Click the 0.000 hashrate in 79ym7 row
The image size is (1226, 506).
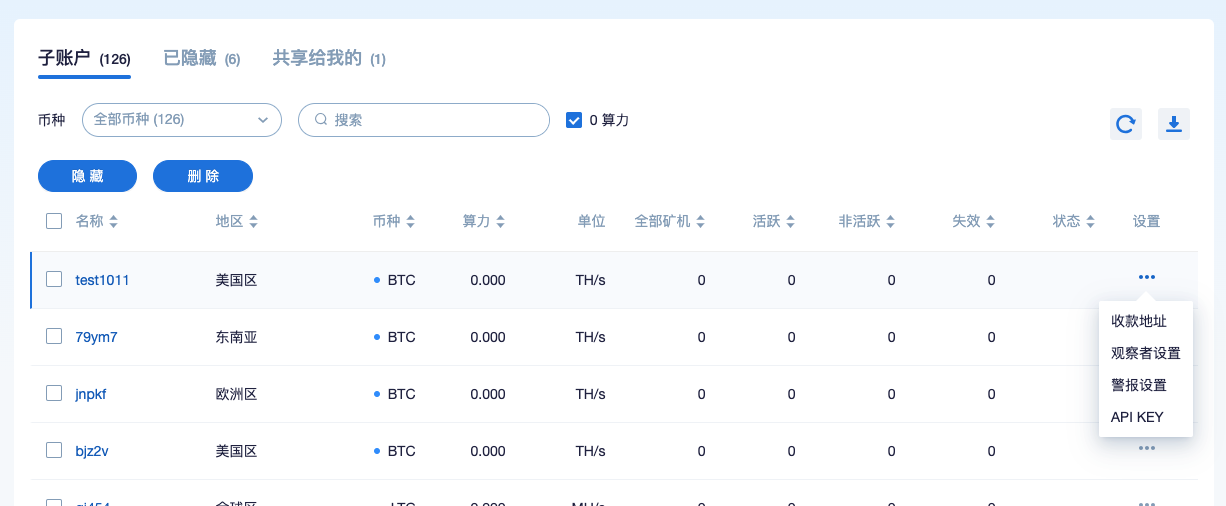488,337
